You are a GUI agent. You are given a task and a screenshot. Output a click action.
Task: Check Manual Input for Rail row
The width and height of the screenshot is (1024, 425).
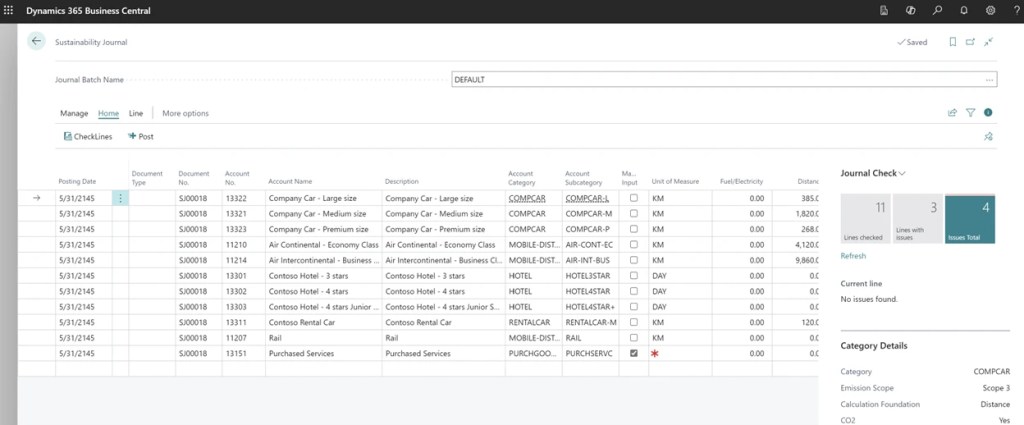click(x=633, y=338)
